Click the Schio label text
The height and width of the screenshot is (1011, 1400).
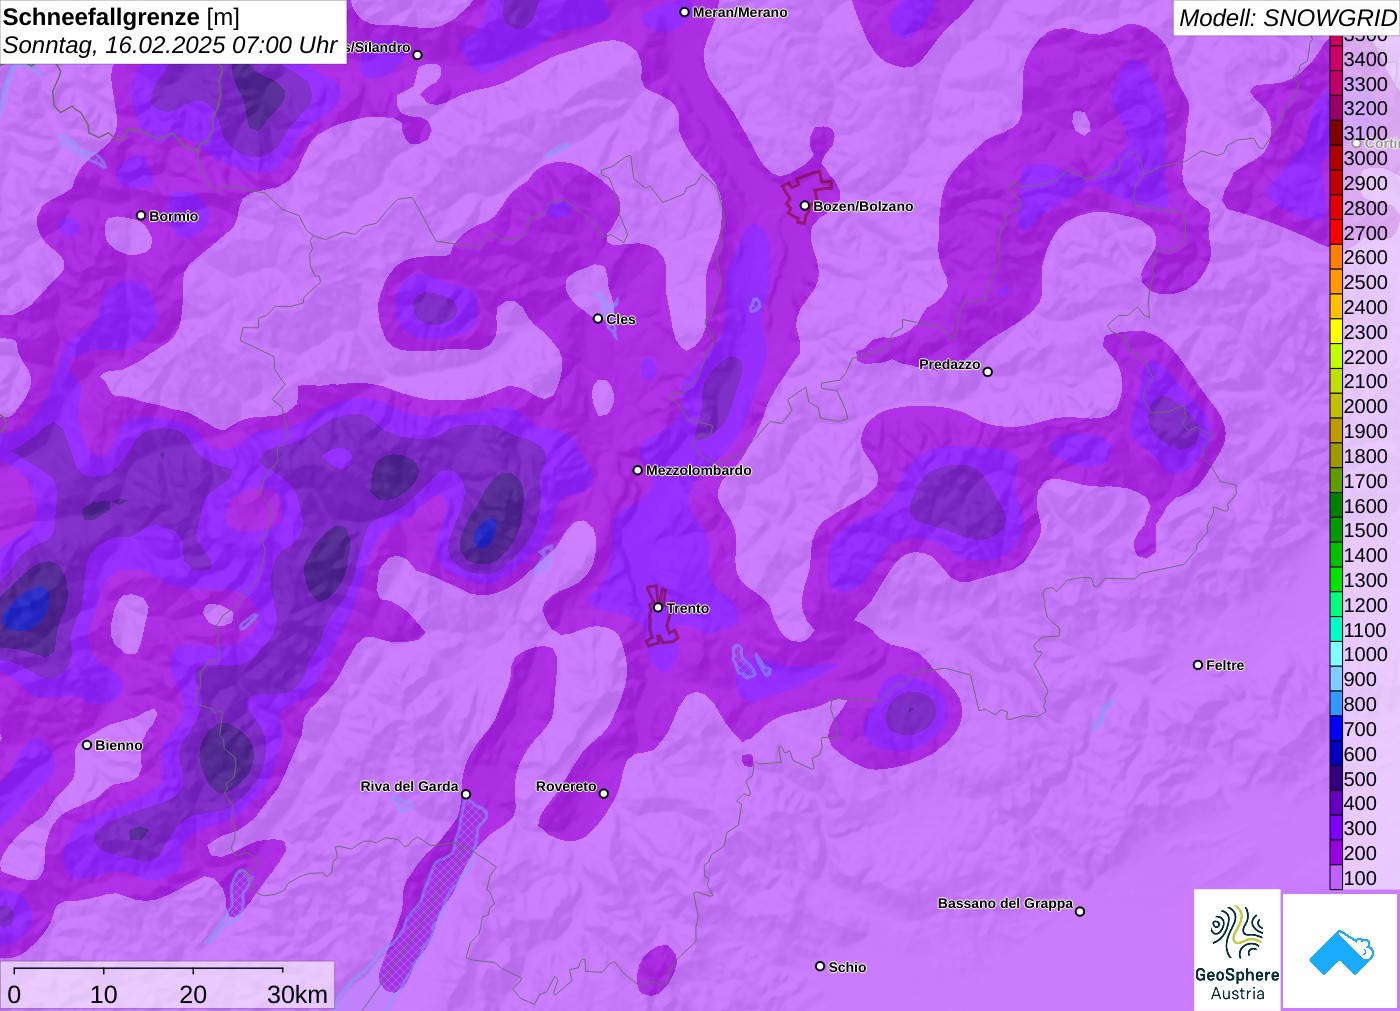pos(847,967)
